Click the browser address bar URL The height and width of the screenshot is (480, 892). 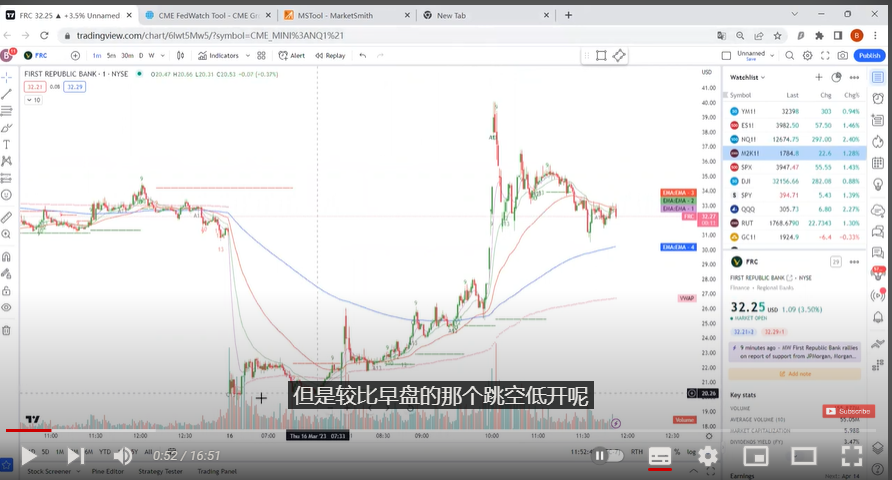210,35
